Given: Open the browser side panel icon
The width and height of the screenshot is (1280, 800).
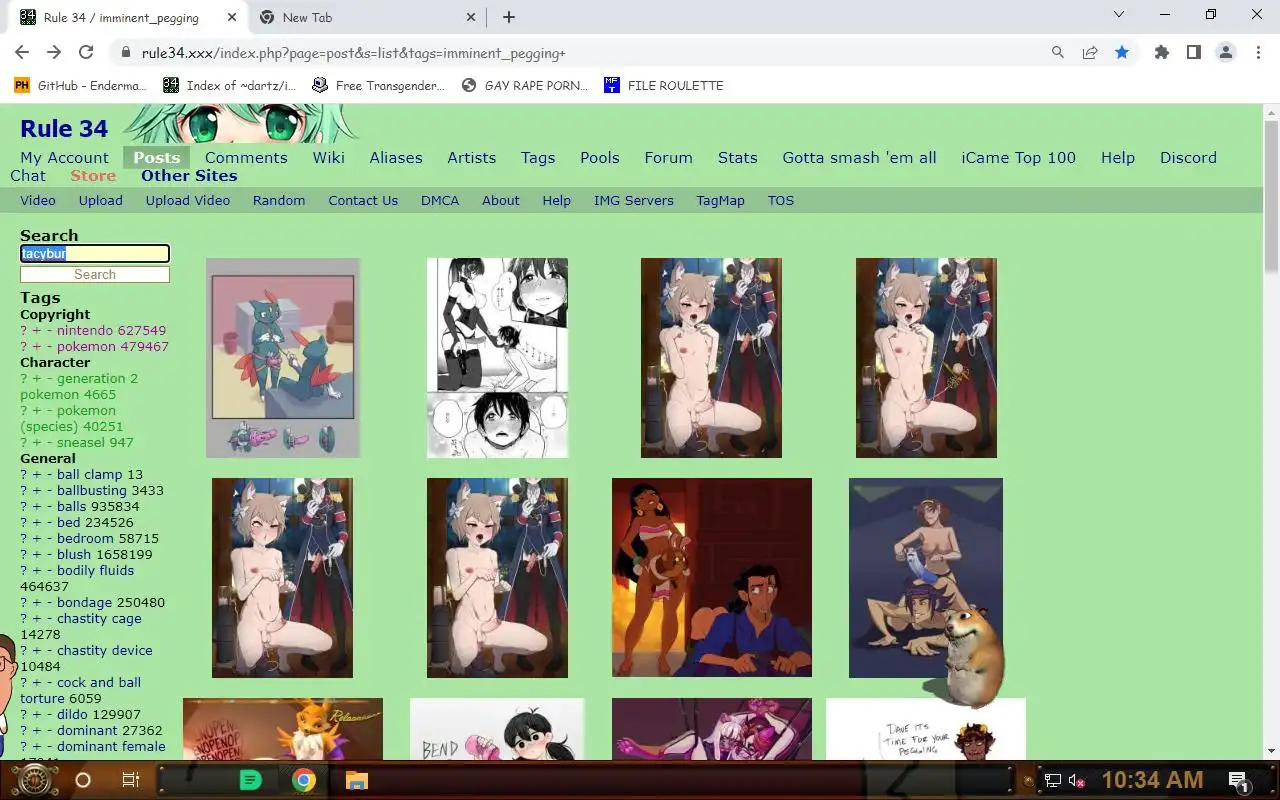Looking at the screenshot, I should click(x=1194, y=53).
